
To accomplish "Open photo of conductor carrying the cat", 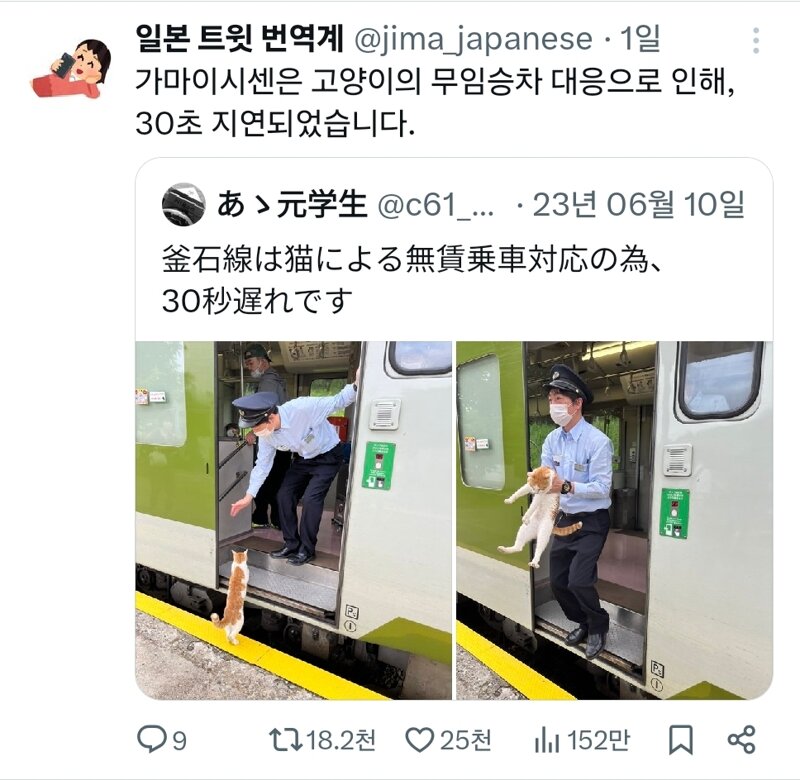I will (614, 520).
